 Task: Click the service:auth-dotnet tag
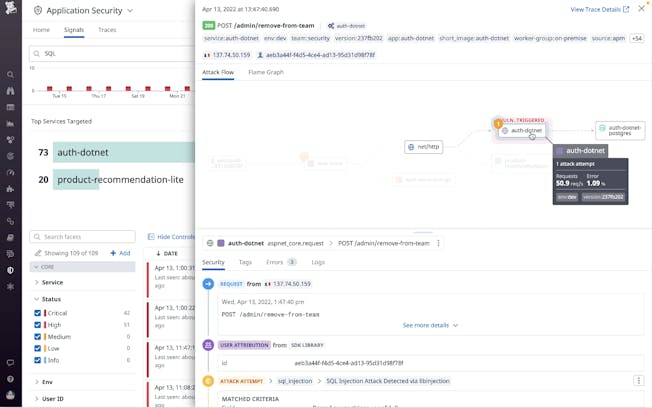[x=231, y=38]
